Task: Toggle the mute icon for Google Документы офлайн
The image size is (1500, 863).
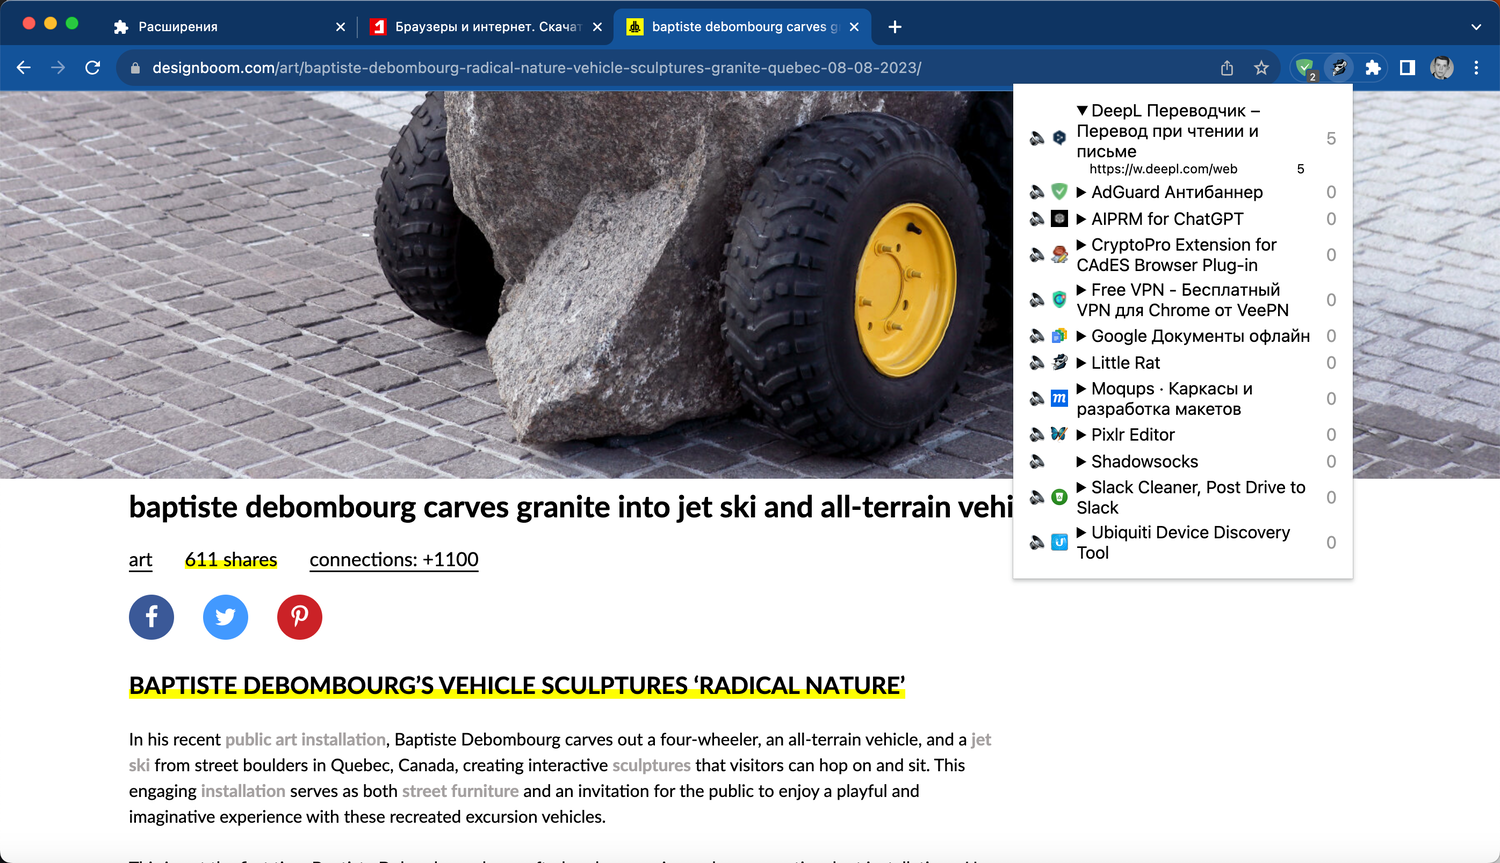Action: 1037,336
